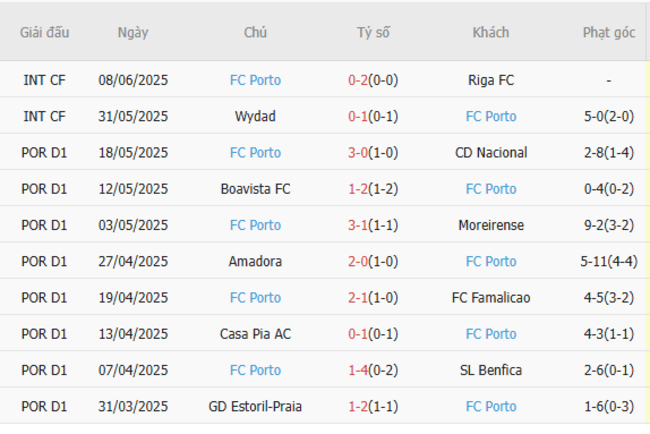Open the Riga FC team link
650x434 pixels.
point(491,80)
